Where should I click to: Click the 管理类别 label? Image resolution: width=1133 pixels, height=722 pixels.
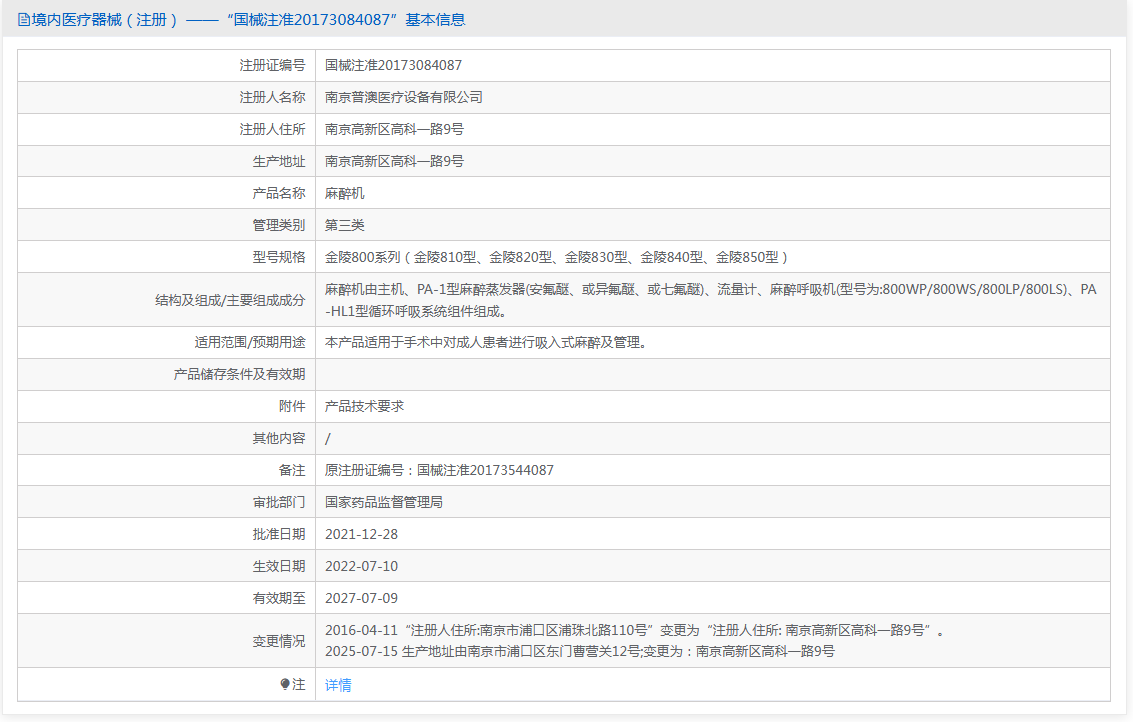click(279, 225)
